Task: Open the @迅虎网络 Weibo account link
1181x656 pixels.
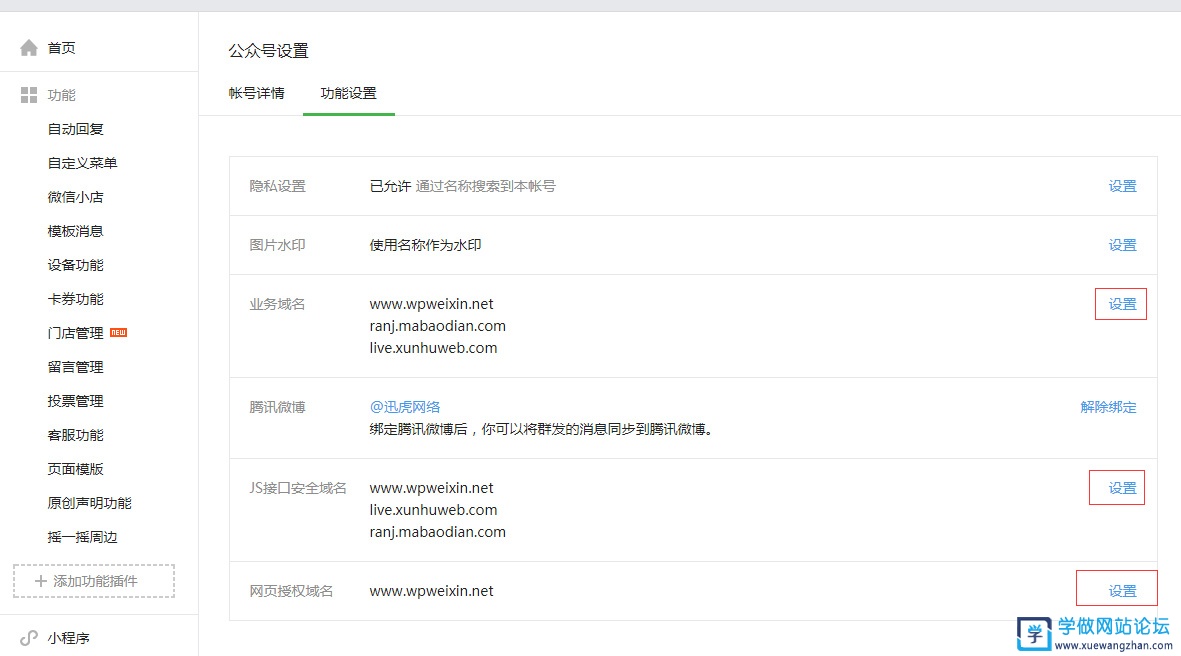Action: (x=404, y=407)
